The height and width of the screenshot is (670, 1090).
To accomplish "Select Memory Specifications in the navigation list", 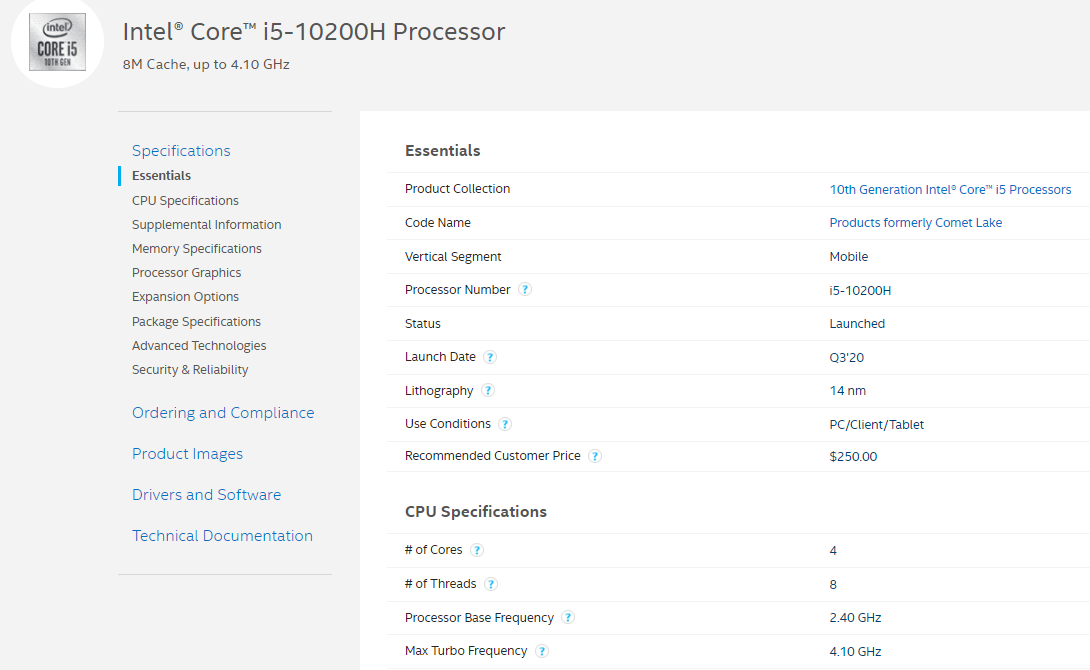I will [196, 248].
